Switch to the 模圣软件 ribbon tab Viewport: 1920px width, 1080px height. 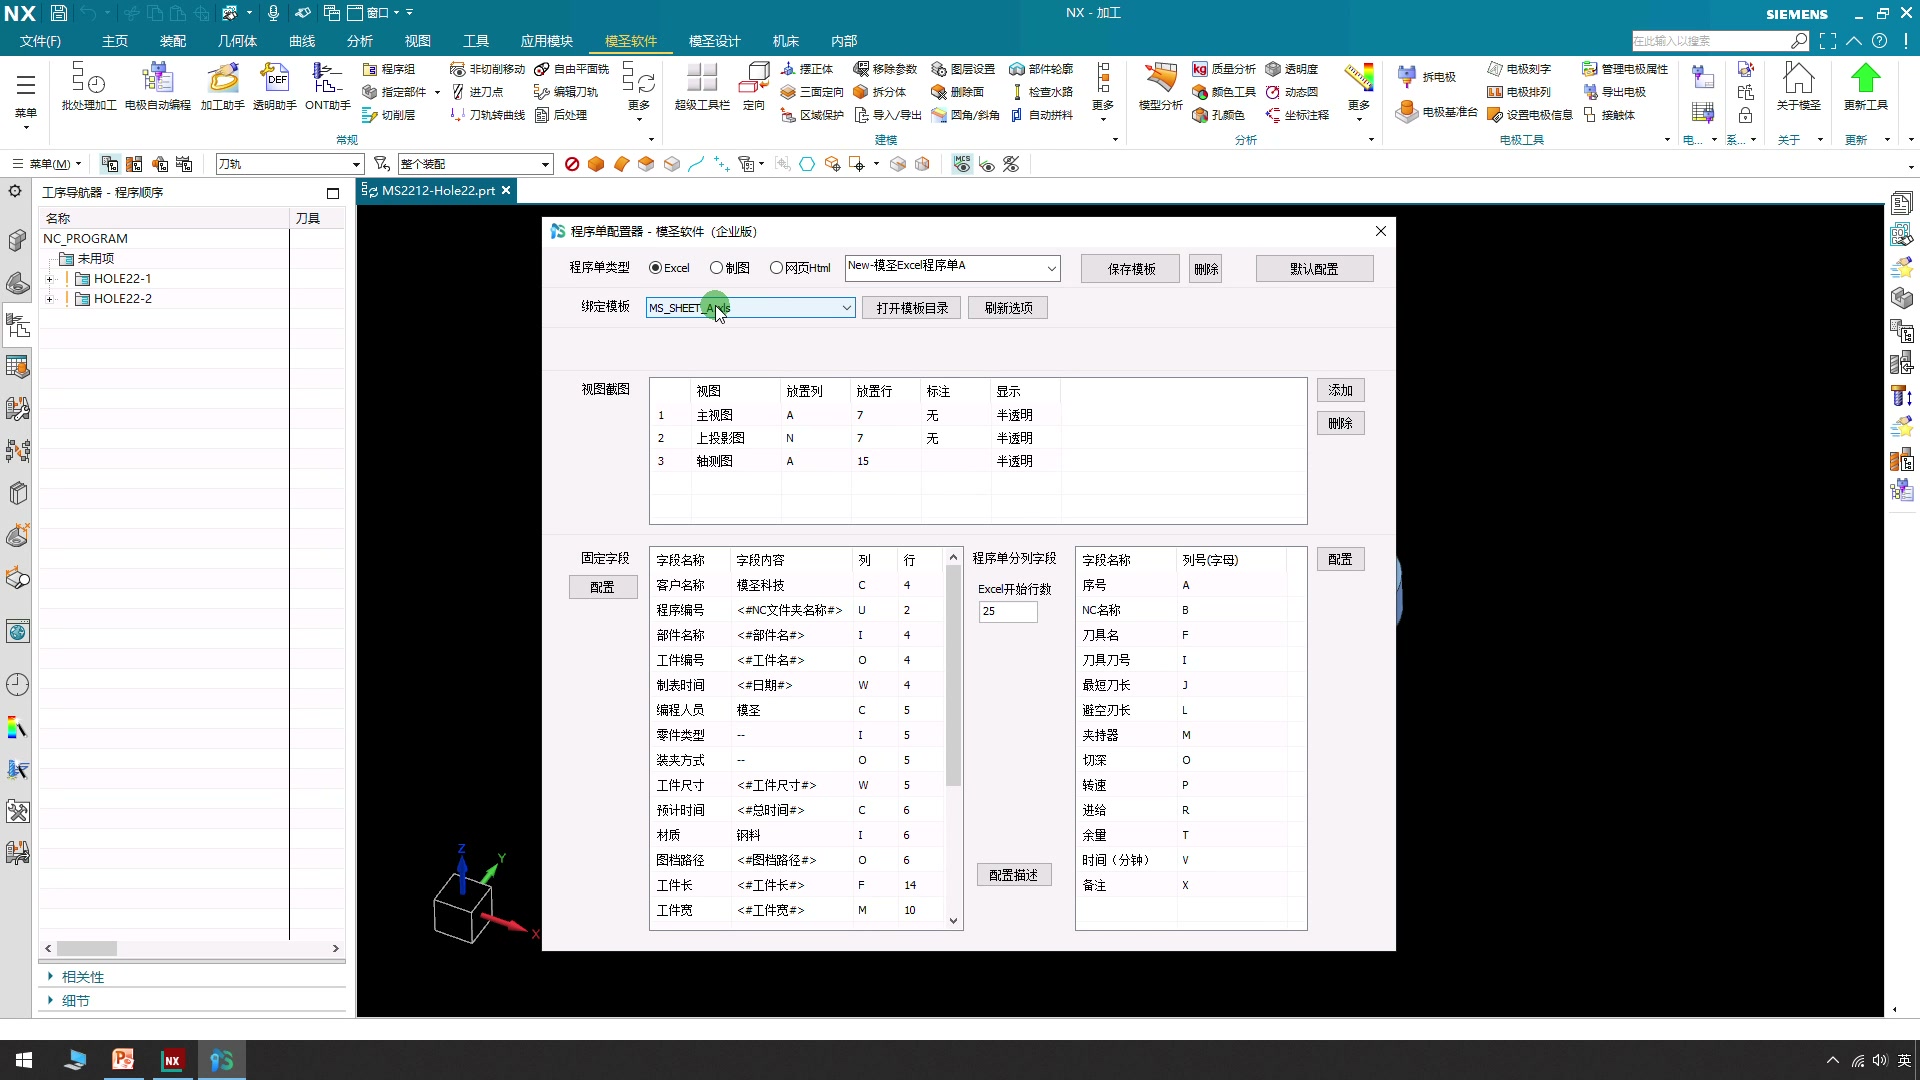[x=631, y=41]
